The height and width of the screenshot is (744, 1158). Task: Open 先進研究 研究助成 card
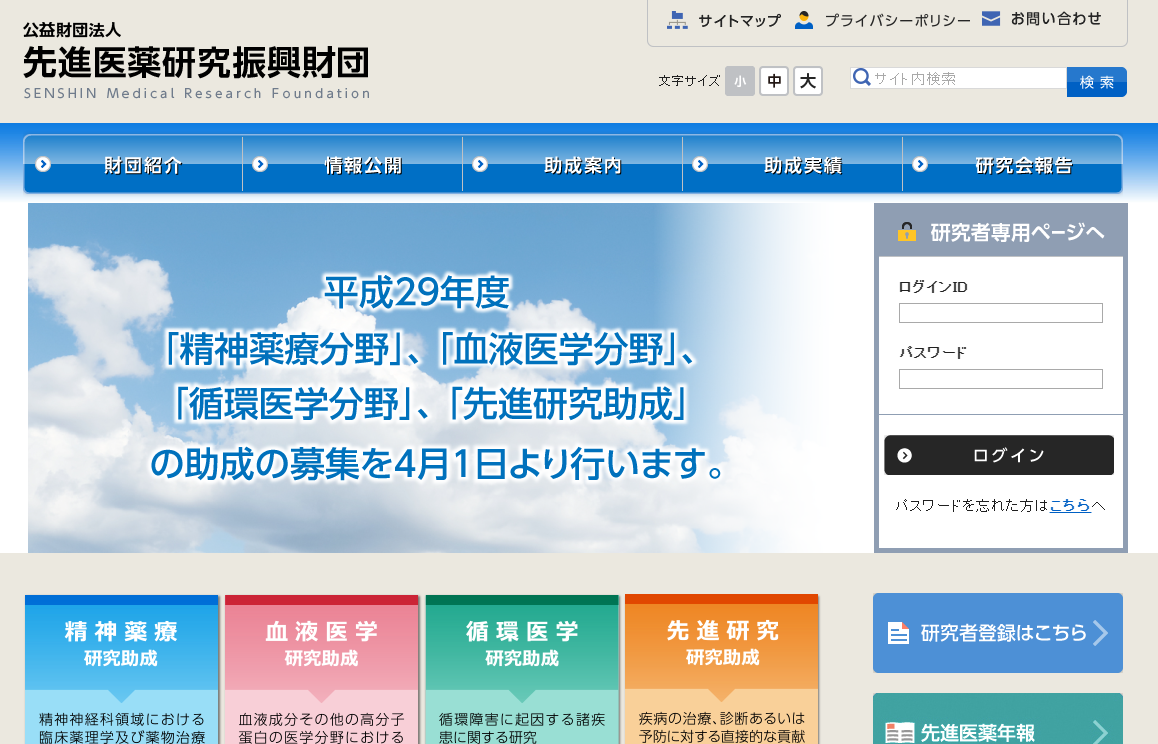(x=722, y=669)
